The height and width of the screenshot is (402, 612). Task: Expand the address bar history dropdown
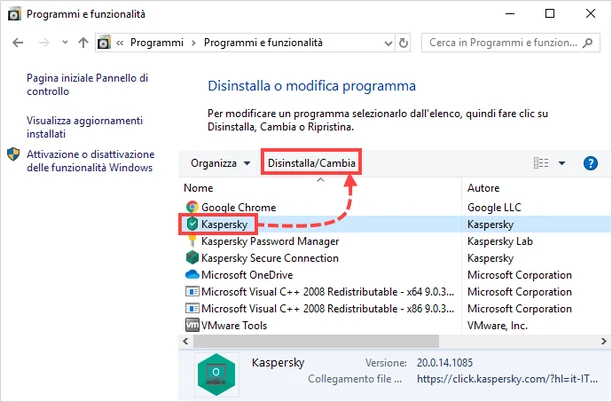[x=388, y=43]
